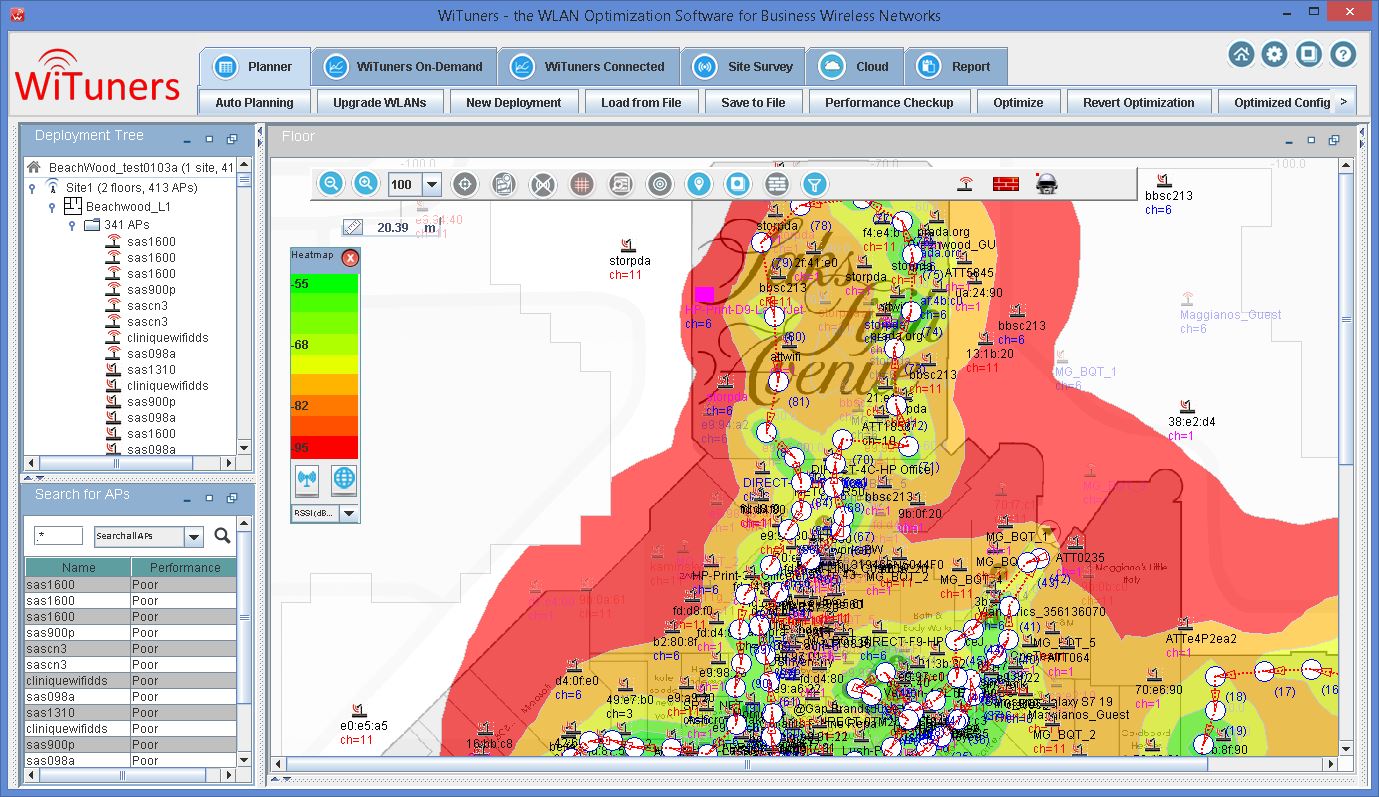
Task: Open the RSSI heatmap type dropdown
Action: click(349, 513)
